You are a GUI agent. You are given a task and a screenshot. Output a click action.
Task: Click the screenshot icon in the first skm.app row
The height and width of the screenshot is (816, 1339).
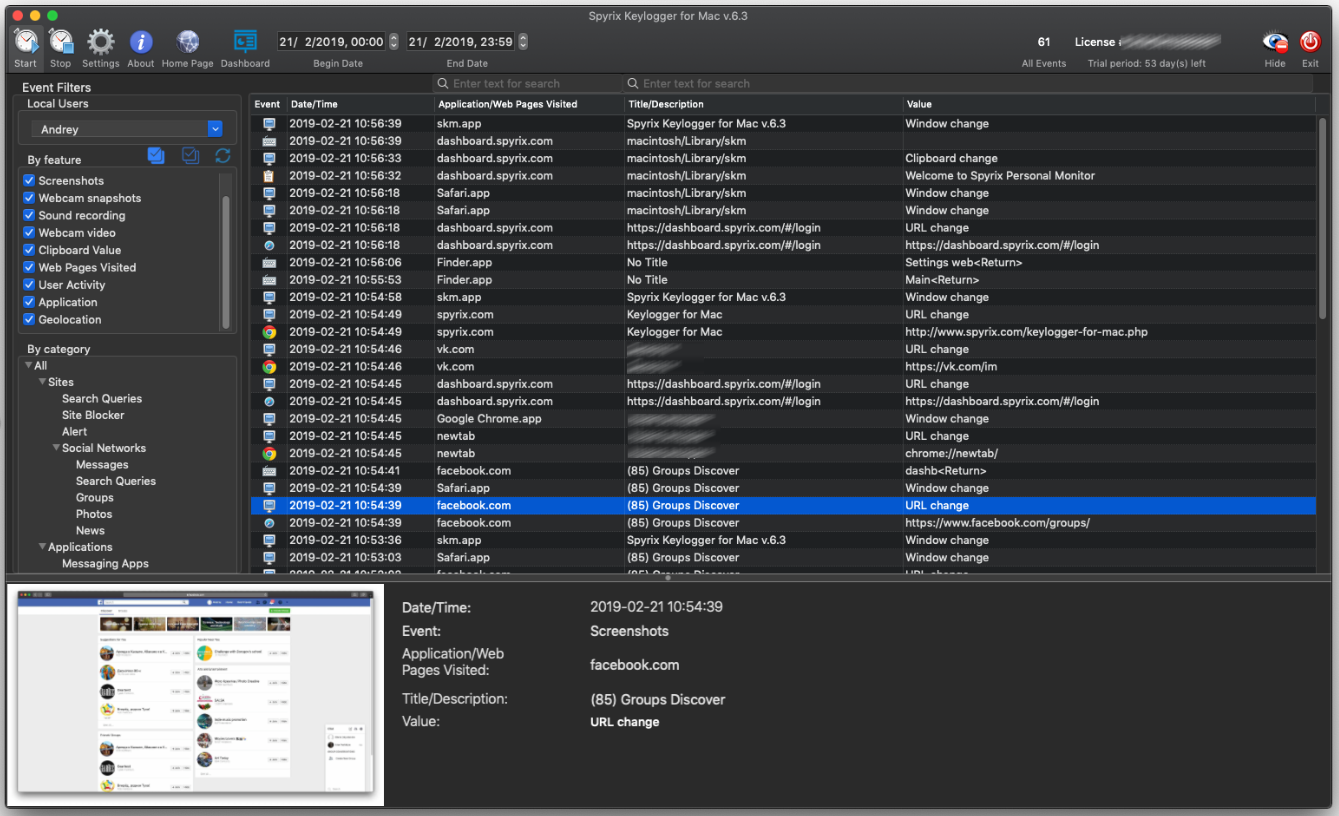point(269,124)
